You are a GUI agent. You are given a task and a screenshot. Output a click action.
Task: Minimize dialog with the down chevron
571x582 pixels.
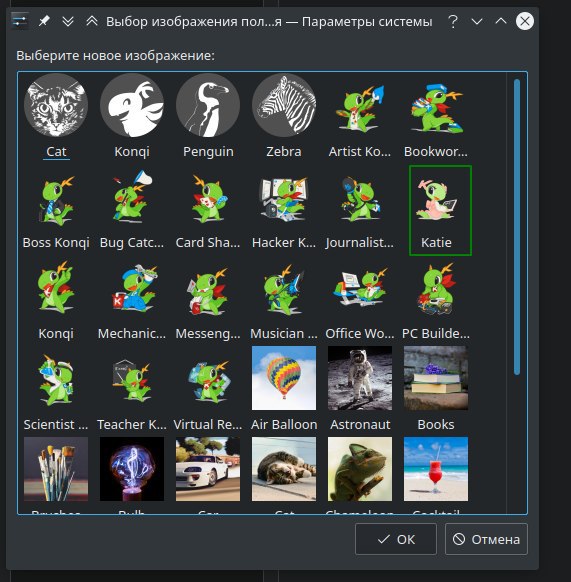(x=477, y=22)
